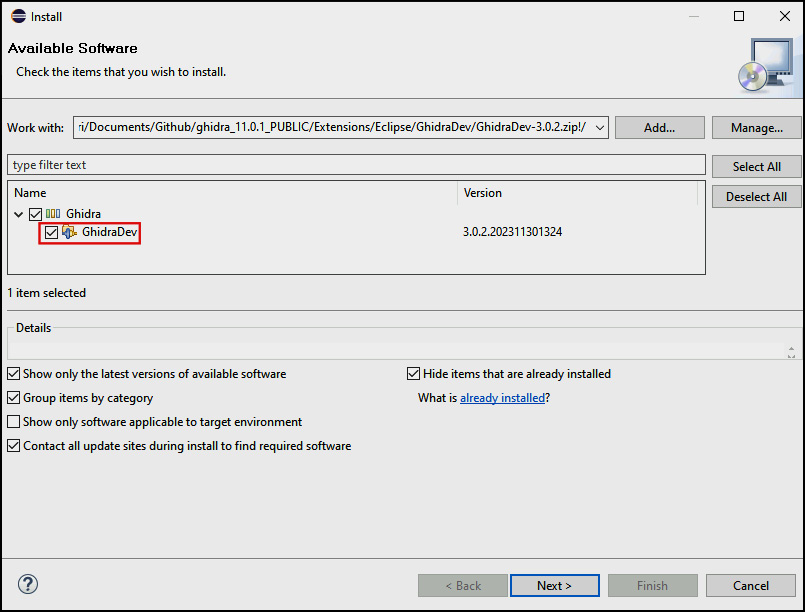Select the Ghidra category row label

tap(83, 214)
